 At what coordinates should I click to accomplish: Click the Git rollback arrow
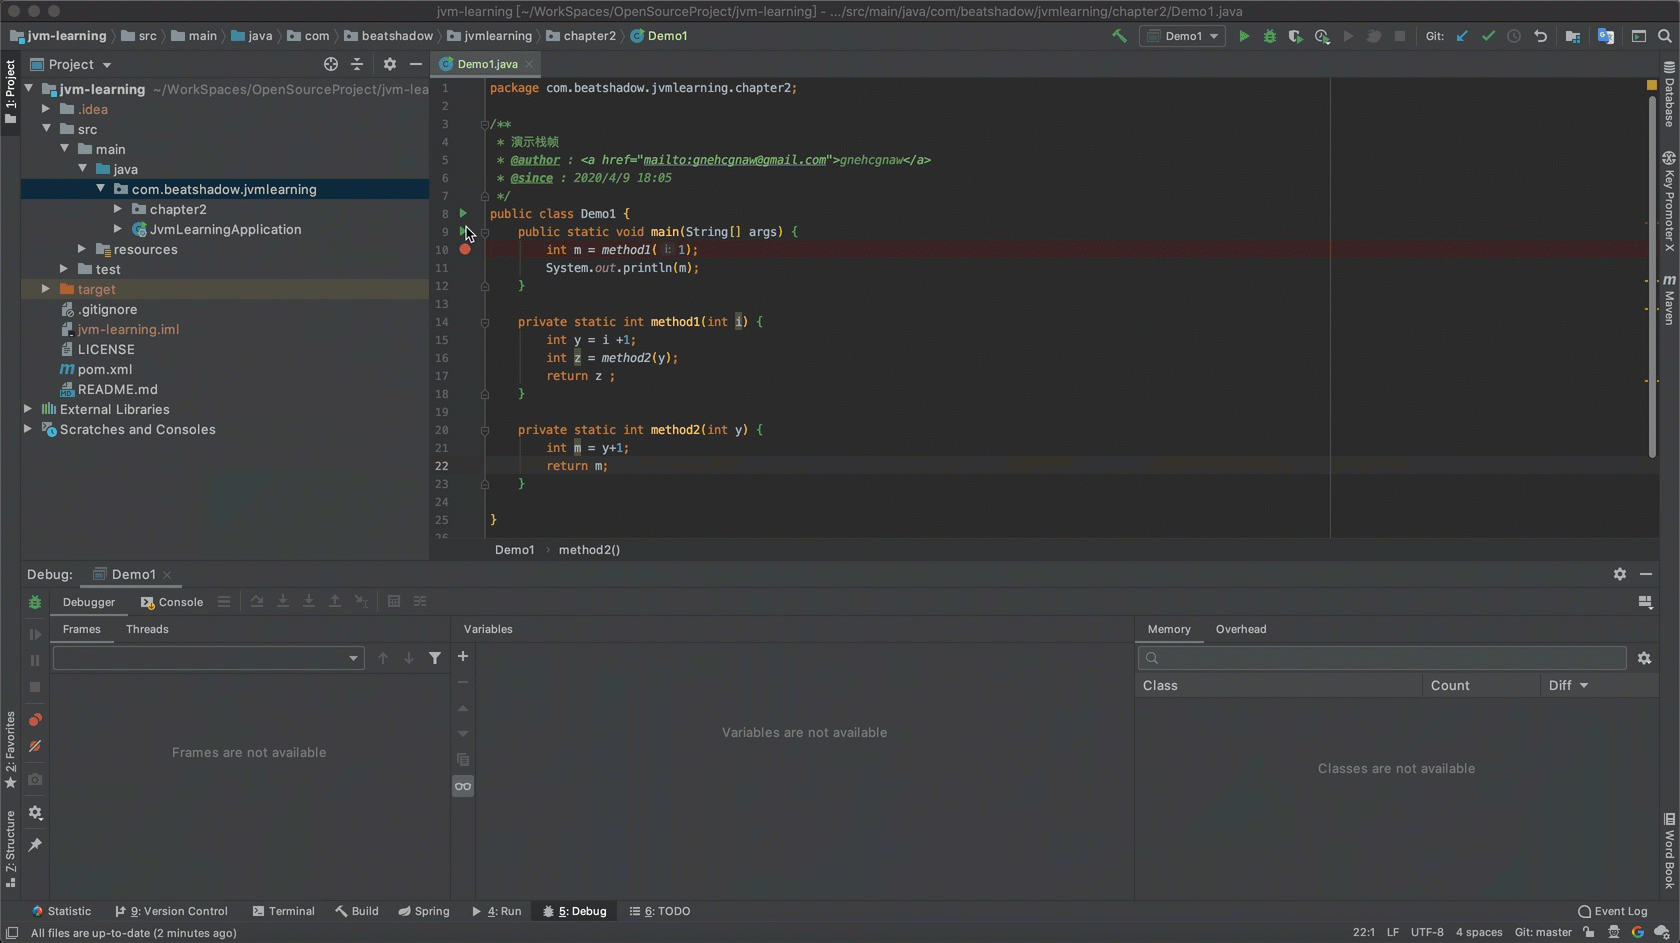(1540, 36)
